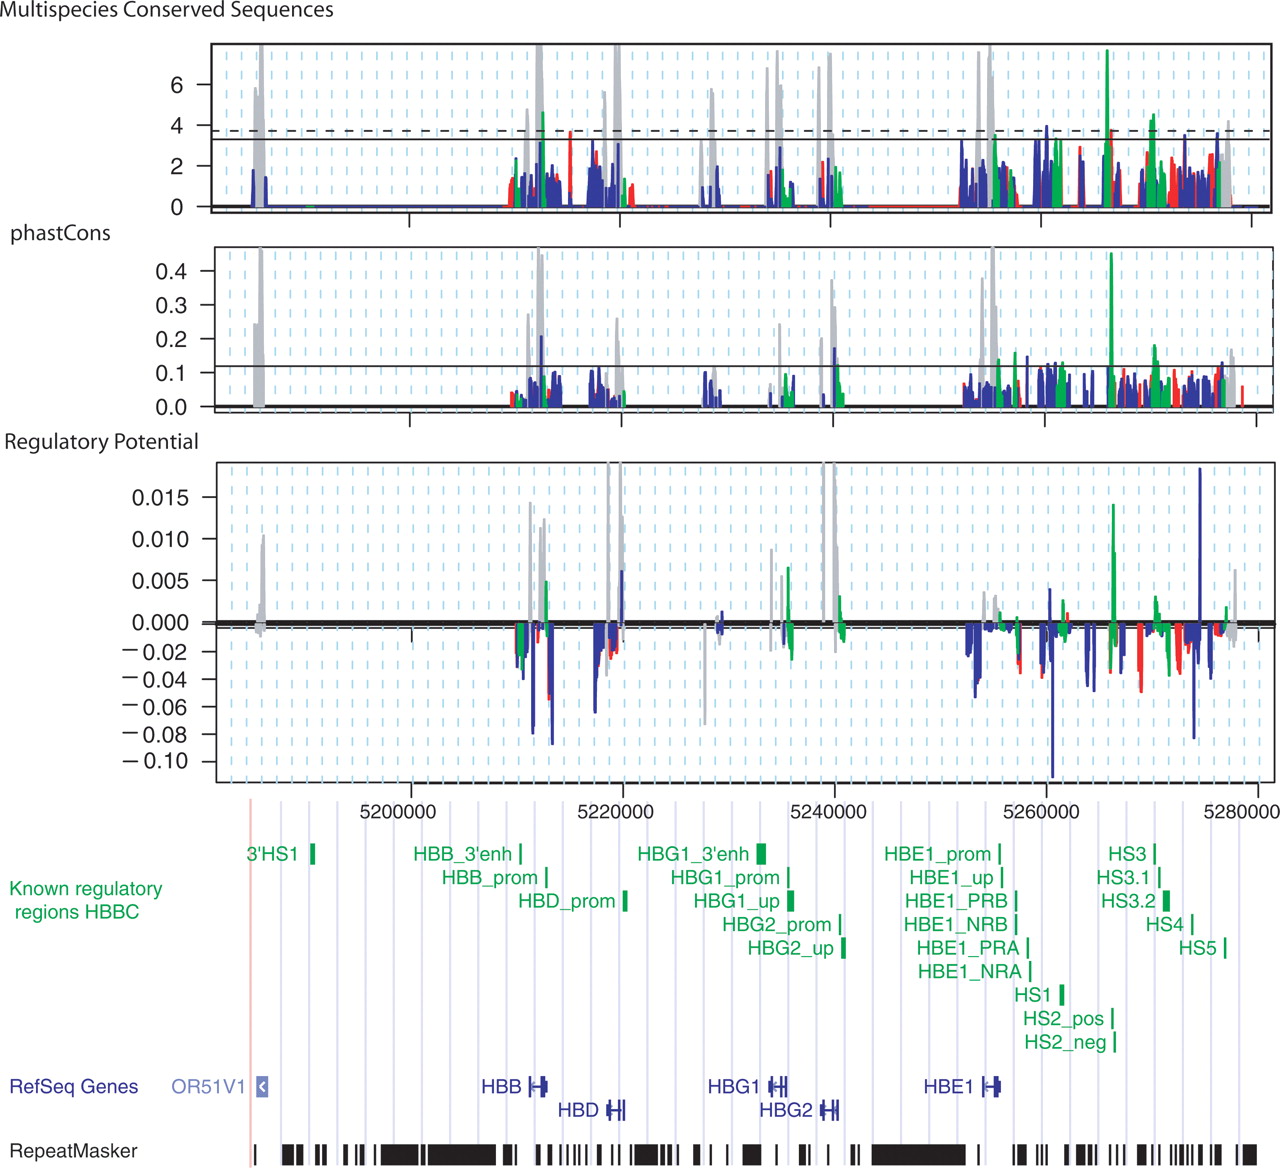Open the RefSeq Genes track label
Viewport: 1280px width, 1168px height.
pyautogui.click(x=74, y=1086)
